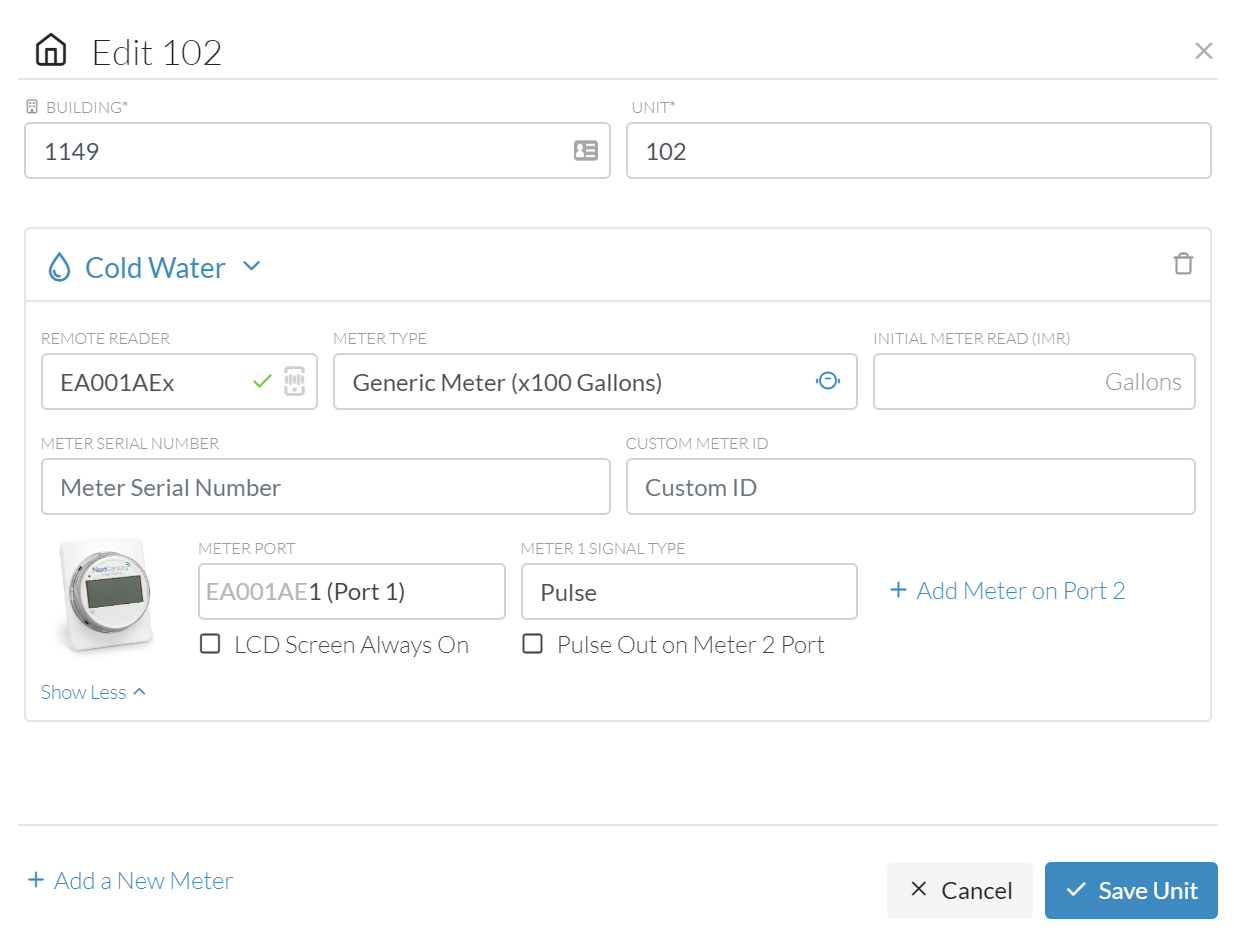
Task: Open the Meter Type dropdown
Action: tap(595, 382)
